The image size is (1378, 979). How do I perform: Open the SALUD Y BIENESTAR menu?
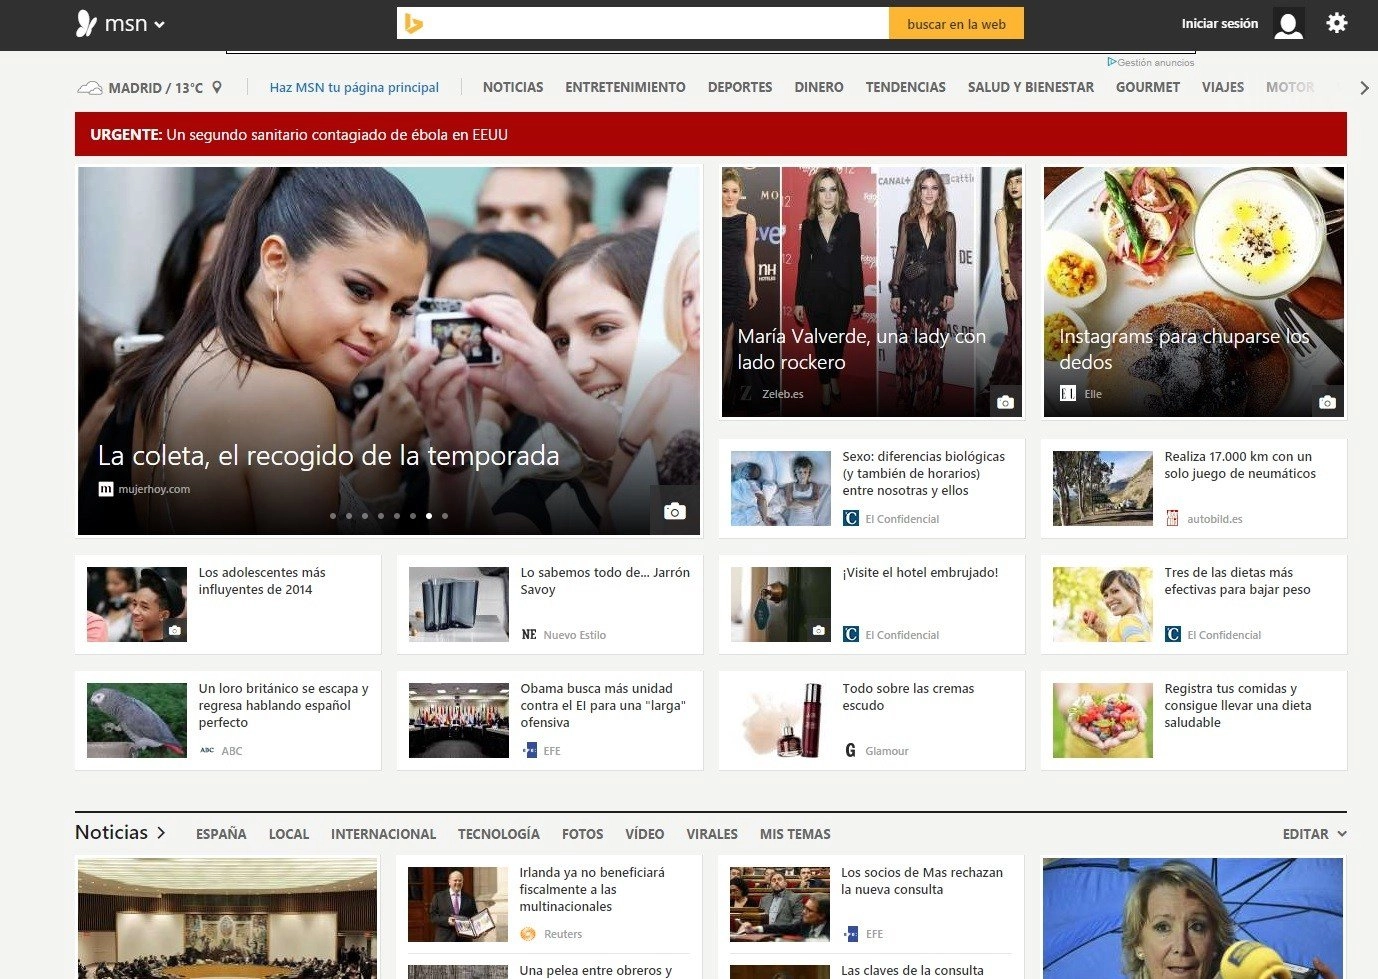coord(1031,88)
